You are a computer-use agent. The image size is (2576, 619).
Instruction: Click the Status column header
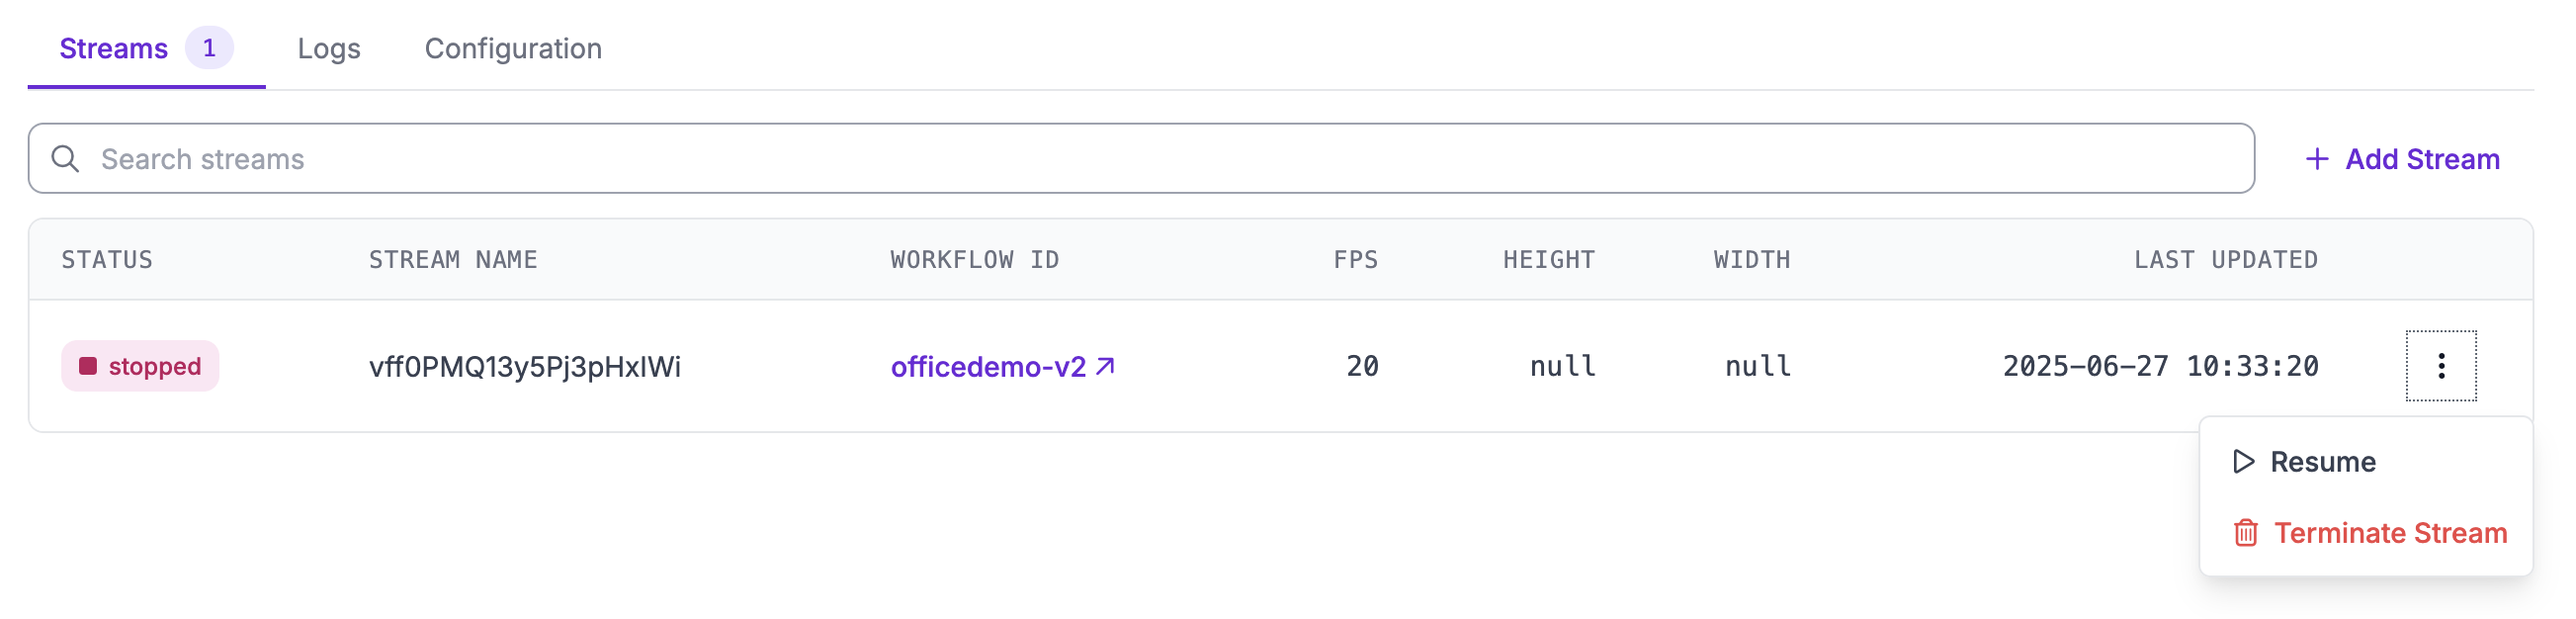[107, 260]
